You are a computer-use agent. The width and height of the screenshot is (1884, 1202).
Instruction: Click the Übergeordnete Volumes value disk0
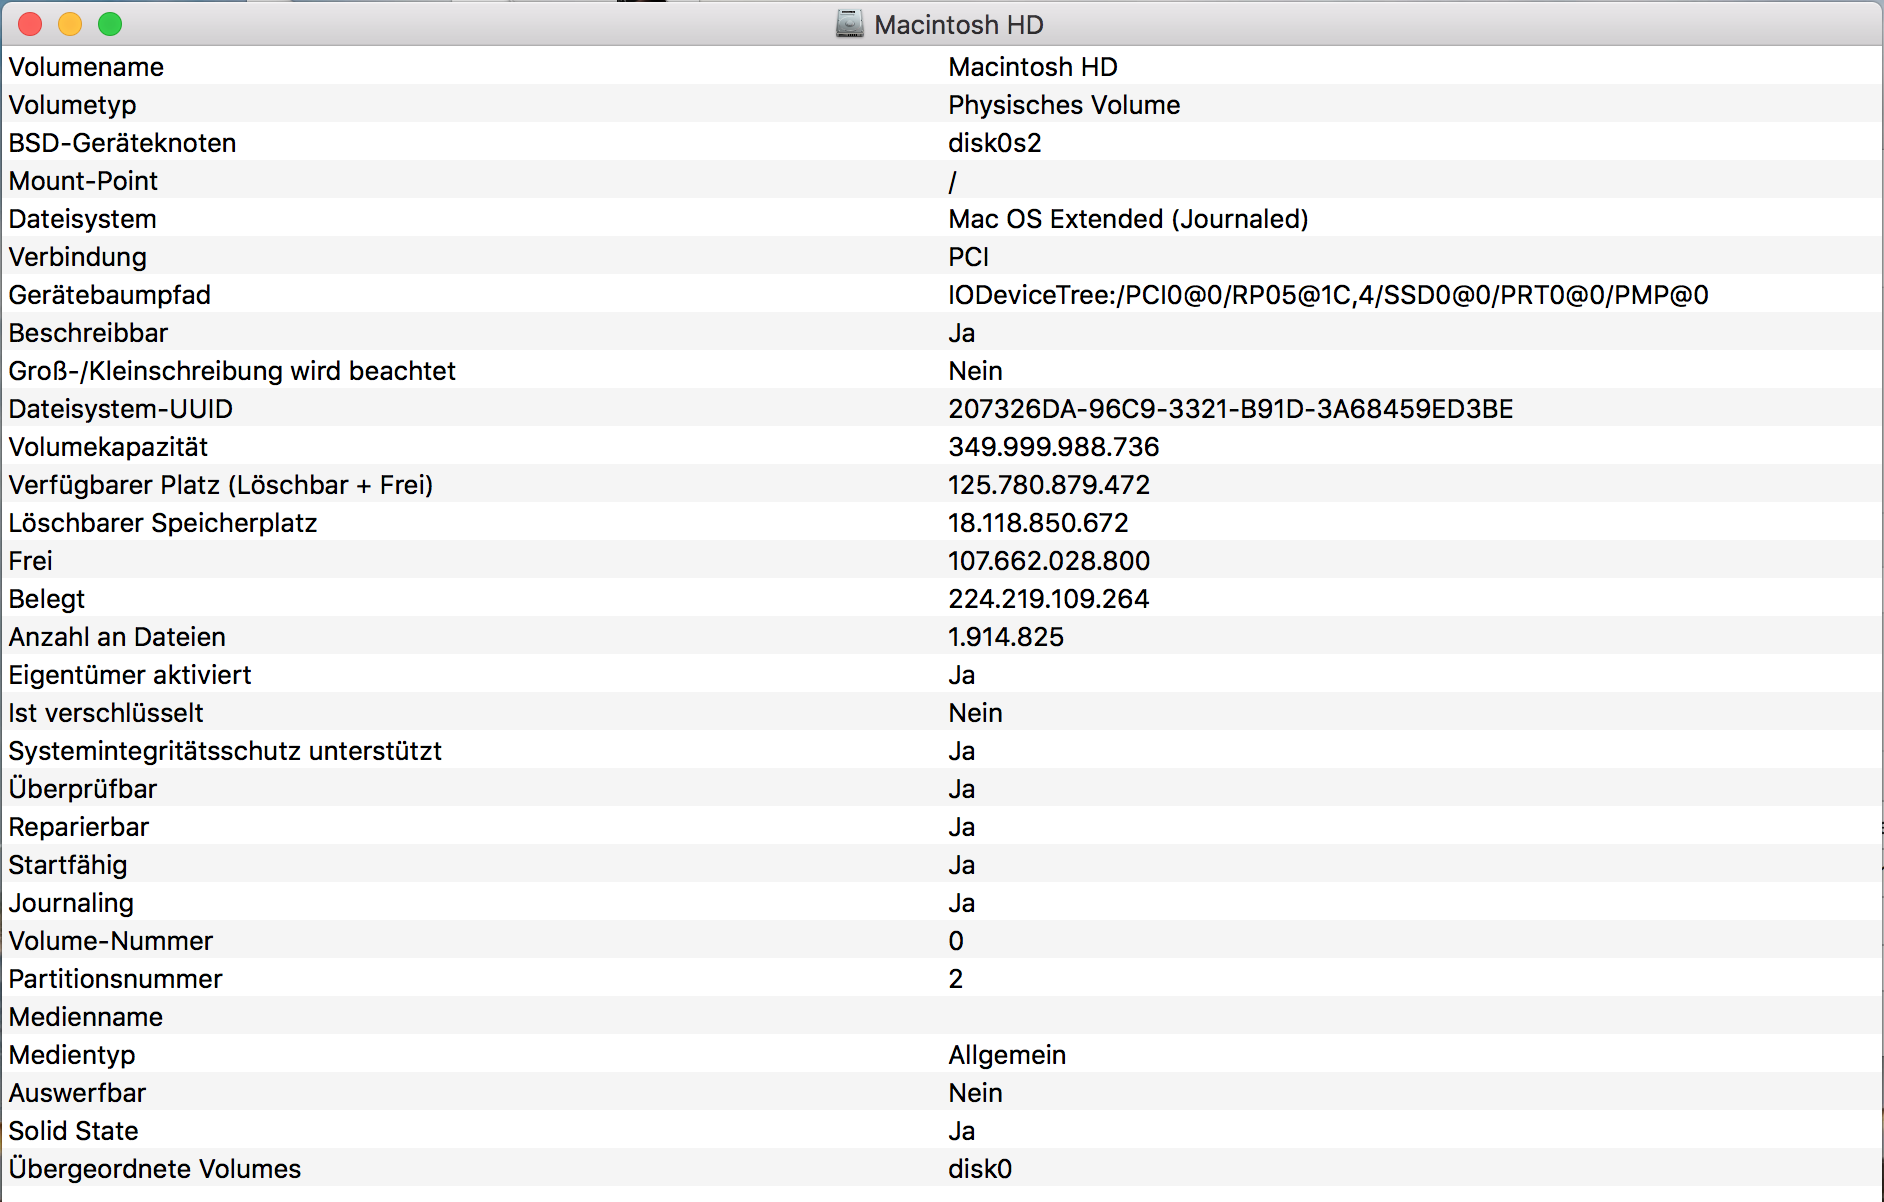click(x=979, y=1169)
